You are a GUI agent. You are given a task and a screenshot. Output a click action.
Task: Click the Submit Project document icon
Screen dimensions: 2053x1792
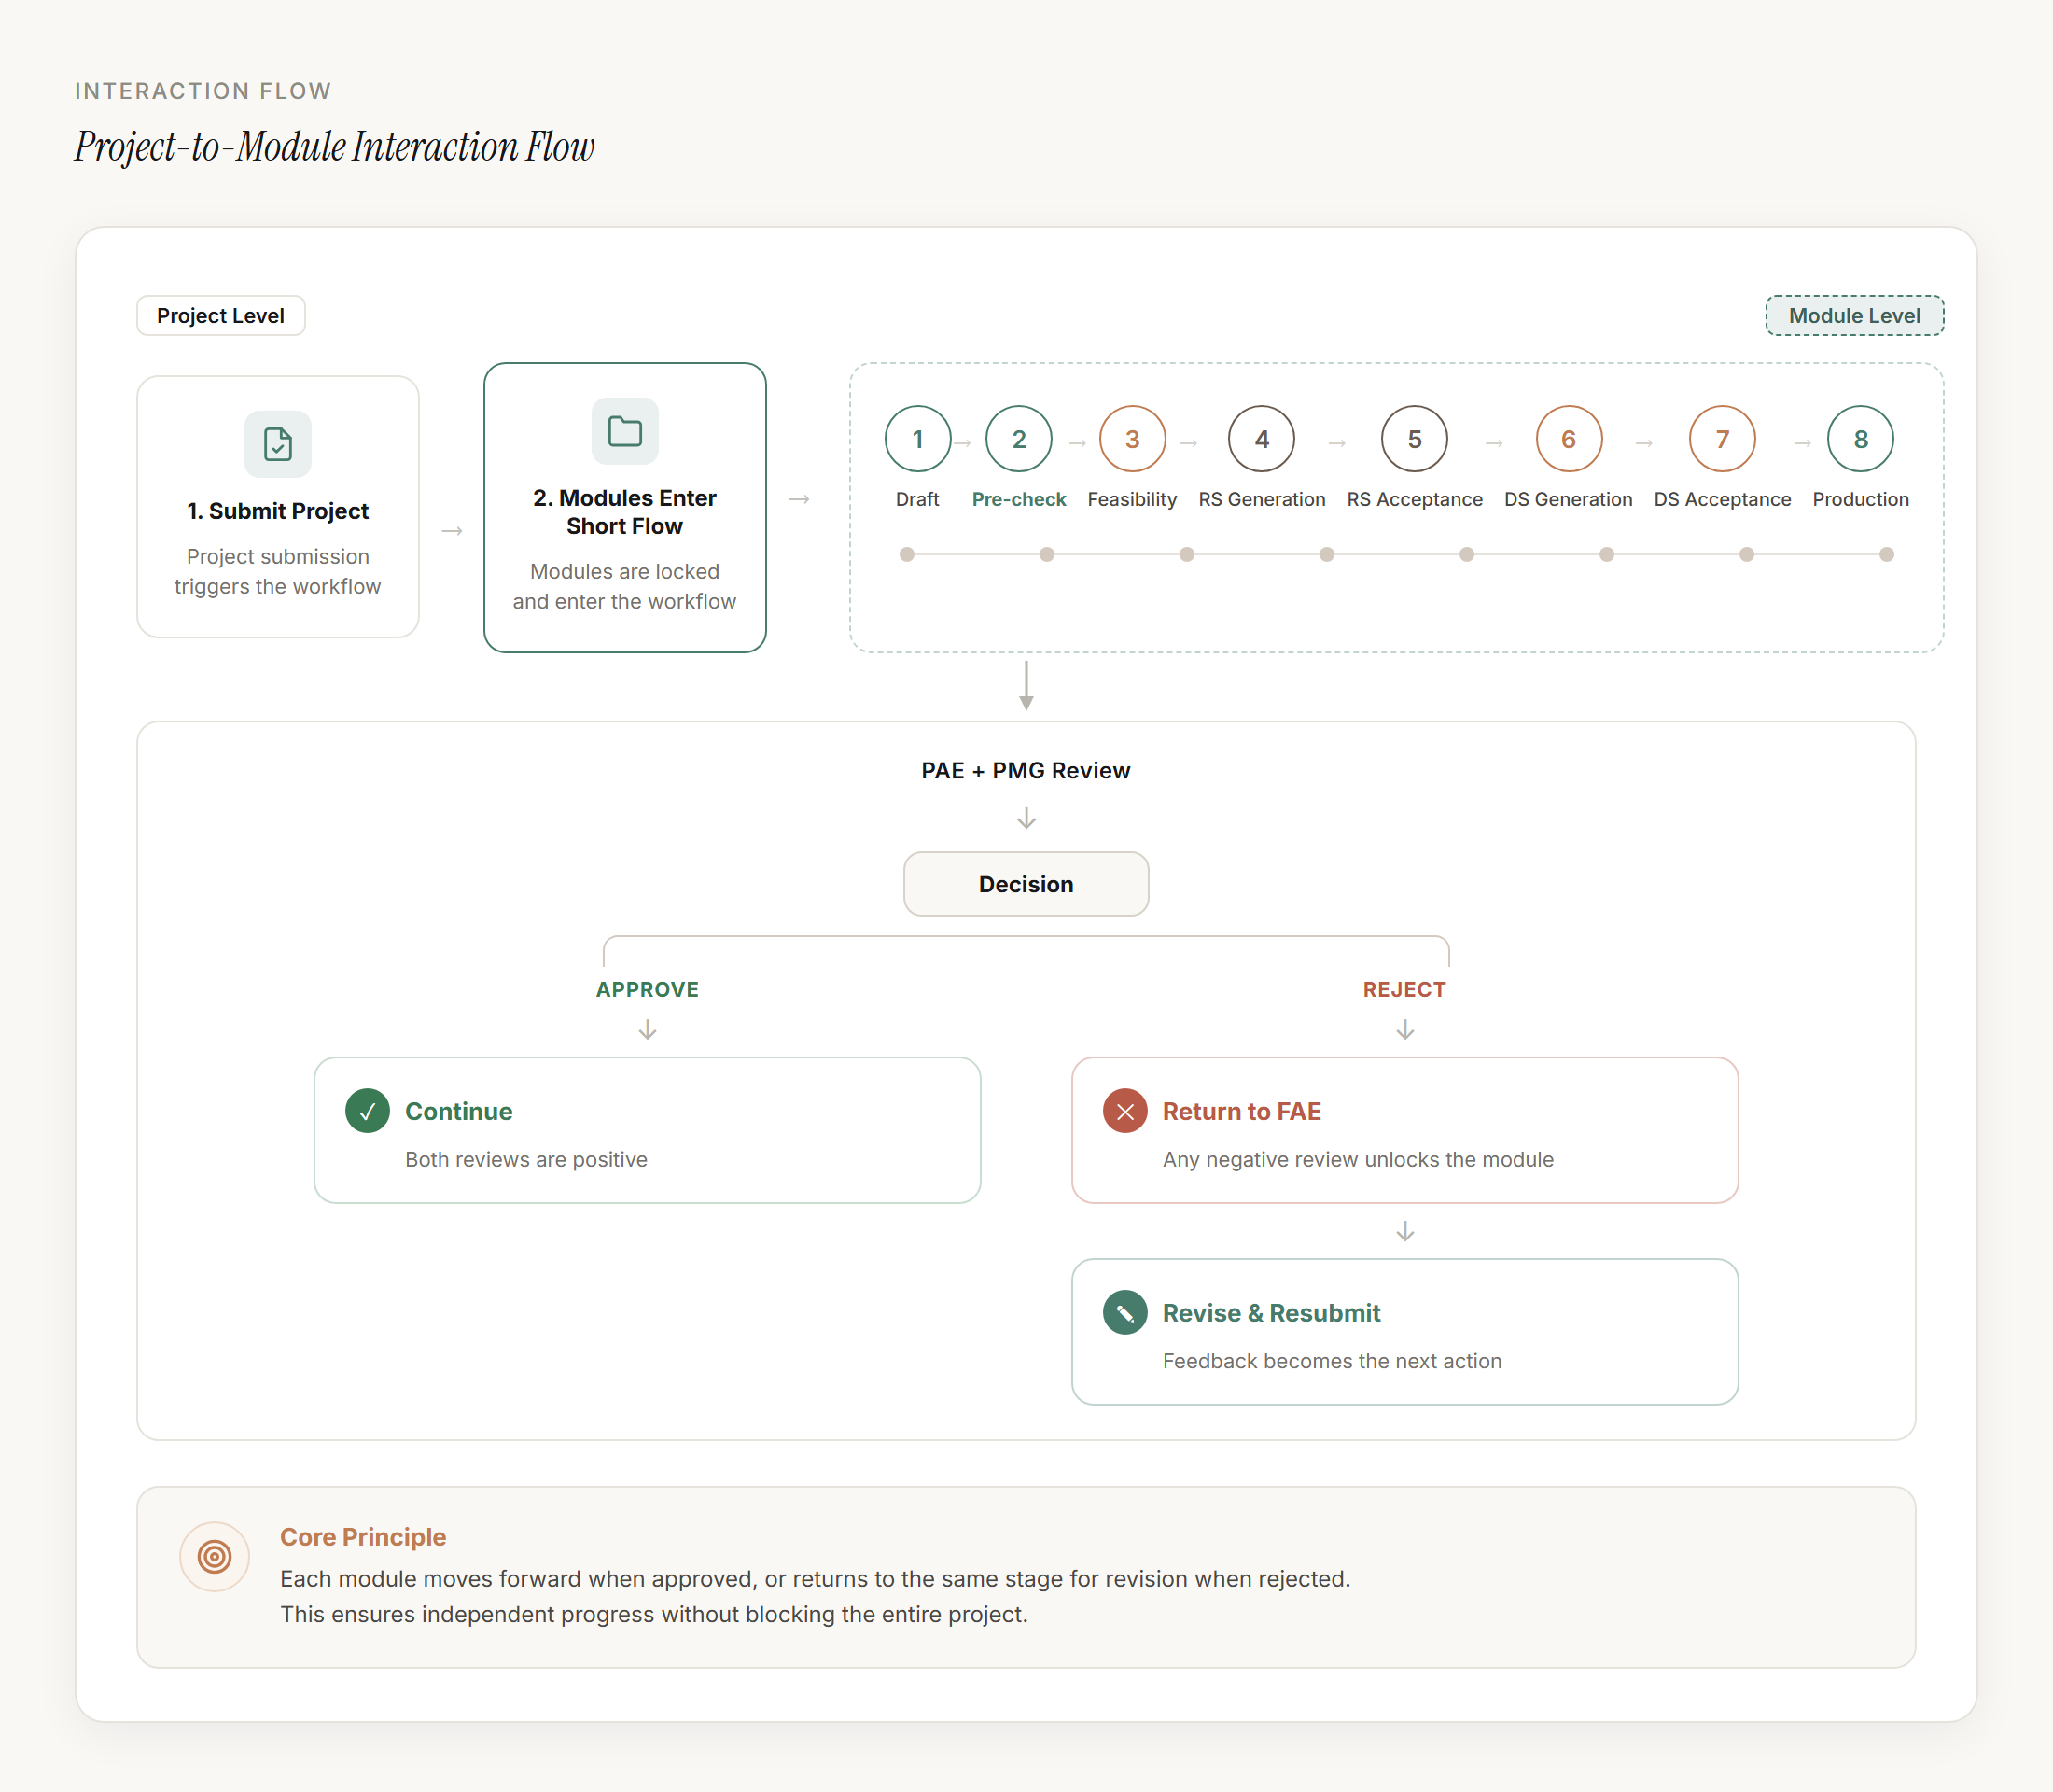click(278, 444)
